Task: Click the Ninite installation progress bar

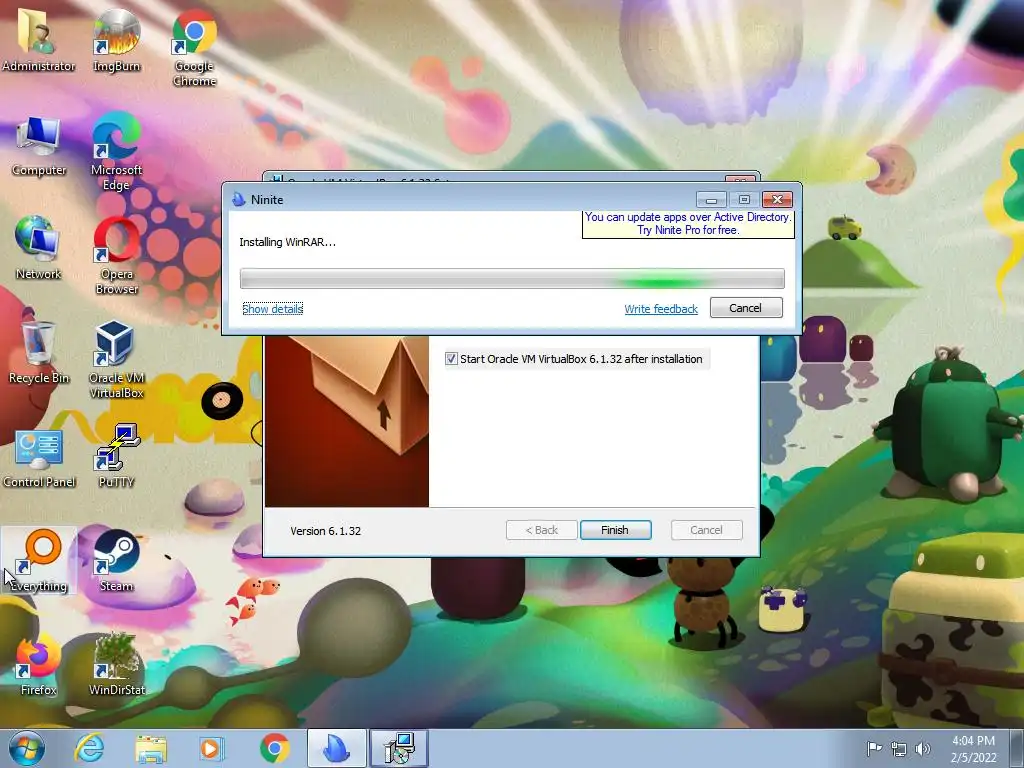Action: (x=512, y=279)
